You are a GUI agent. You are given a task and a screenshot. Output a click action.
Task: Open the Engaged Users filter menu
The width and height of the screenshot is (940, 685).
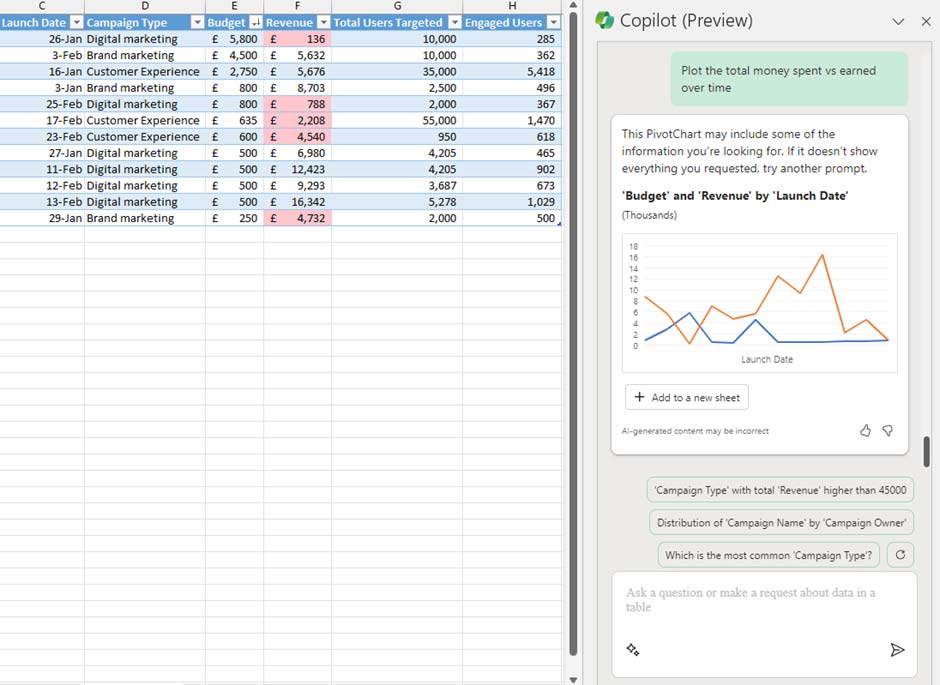tap(553, 22)
